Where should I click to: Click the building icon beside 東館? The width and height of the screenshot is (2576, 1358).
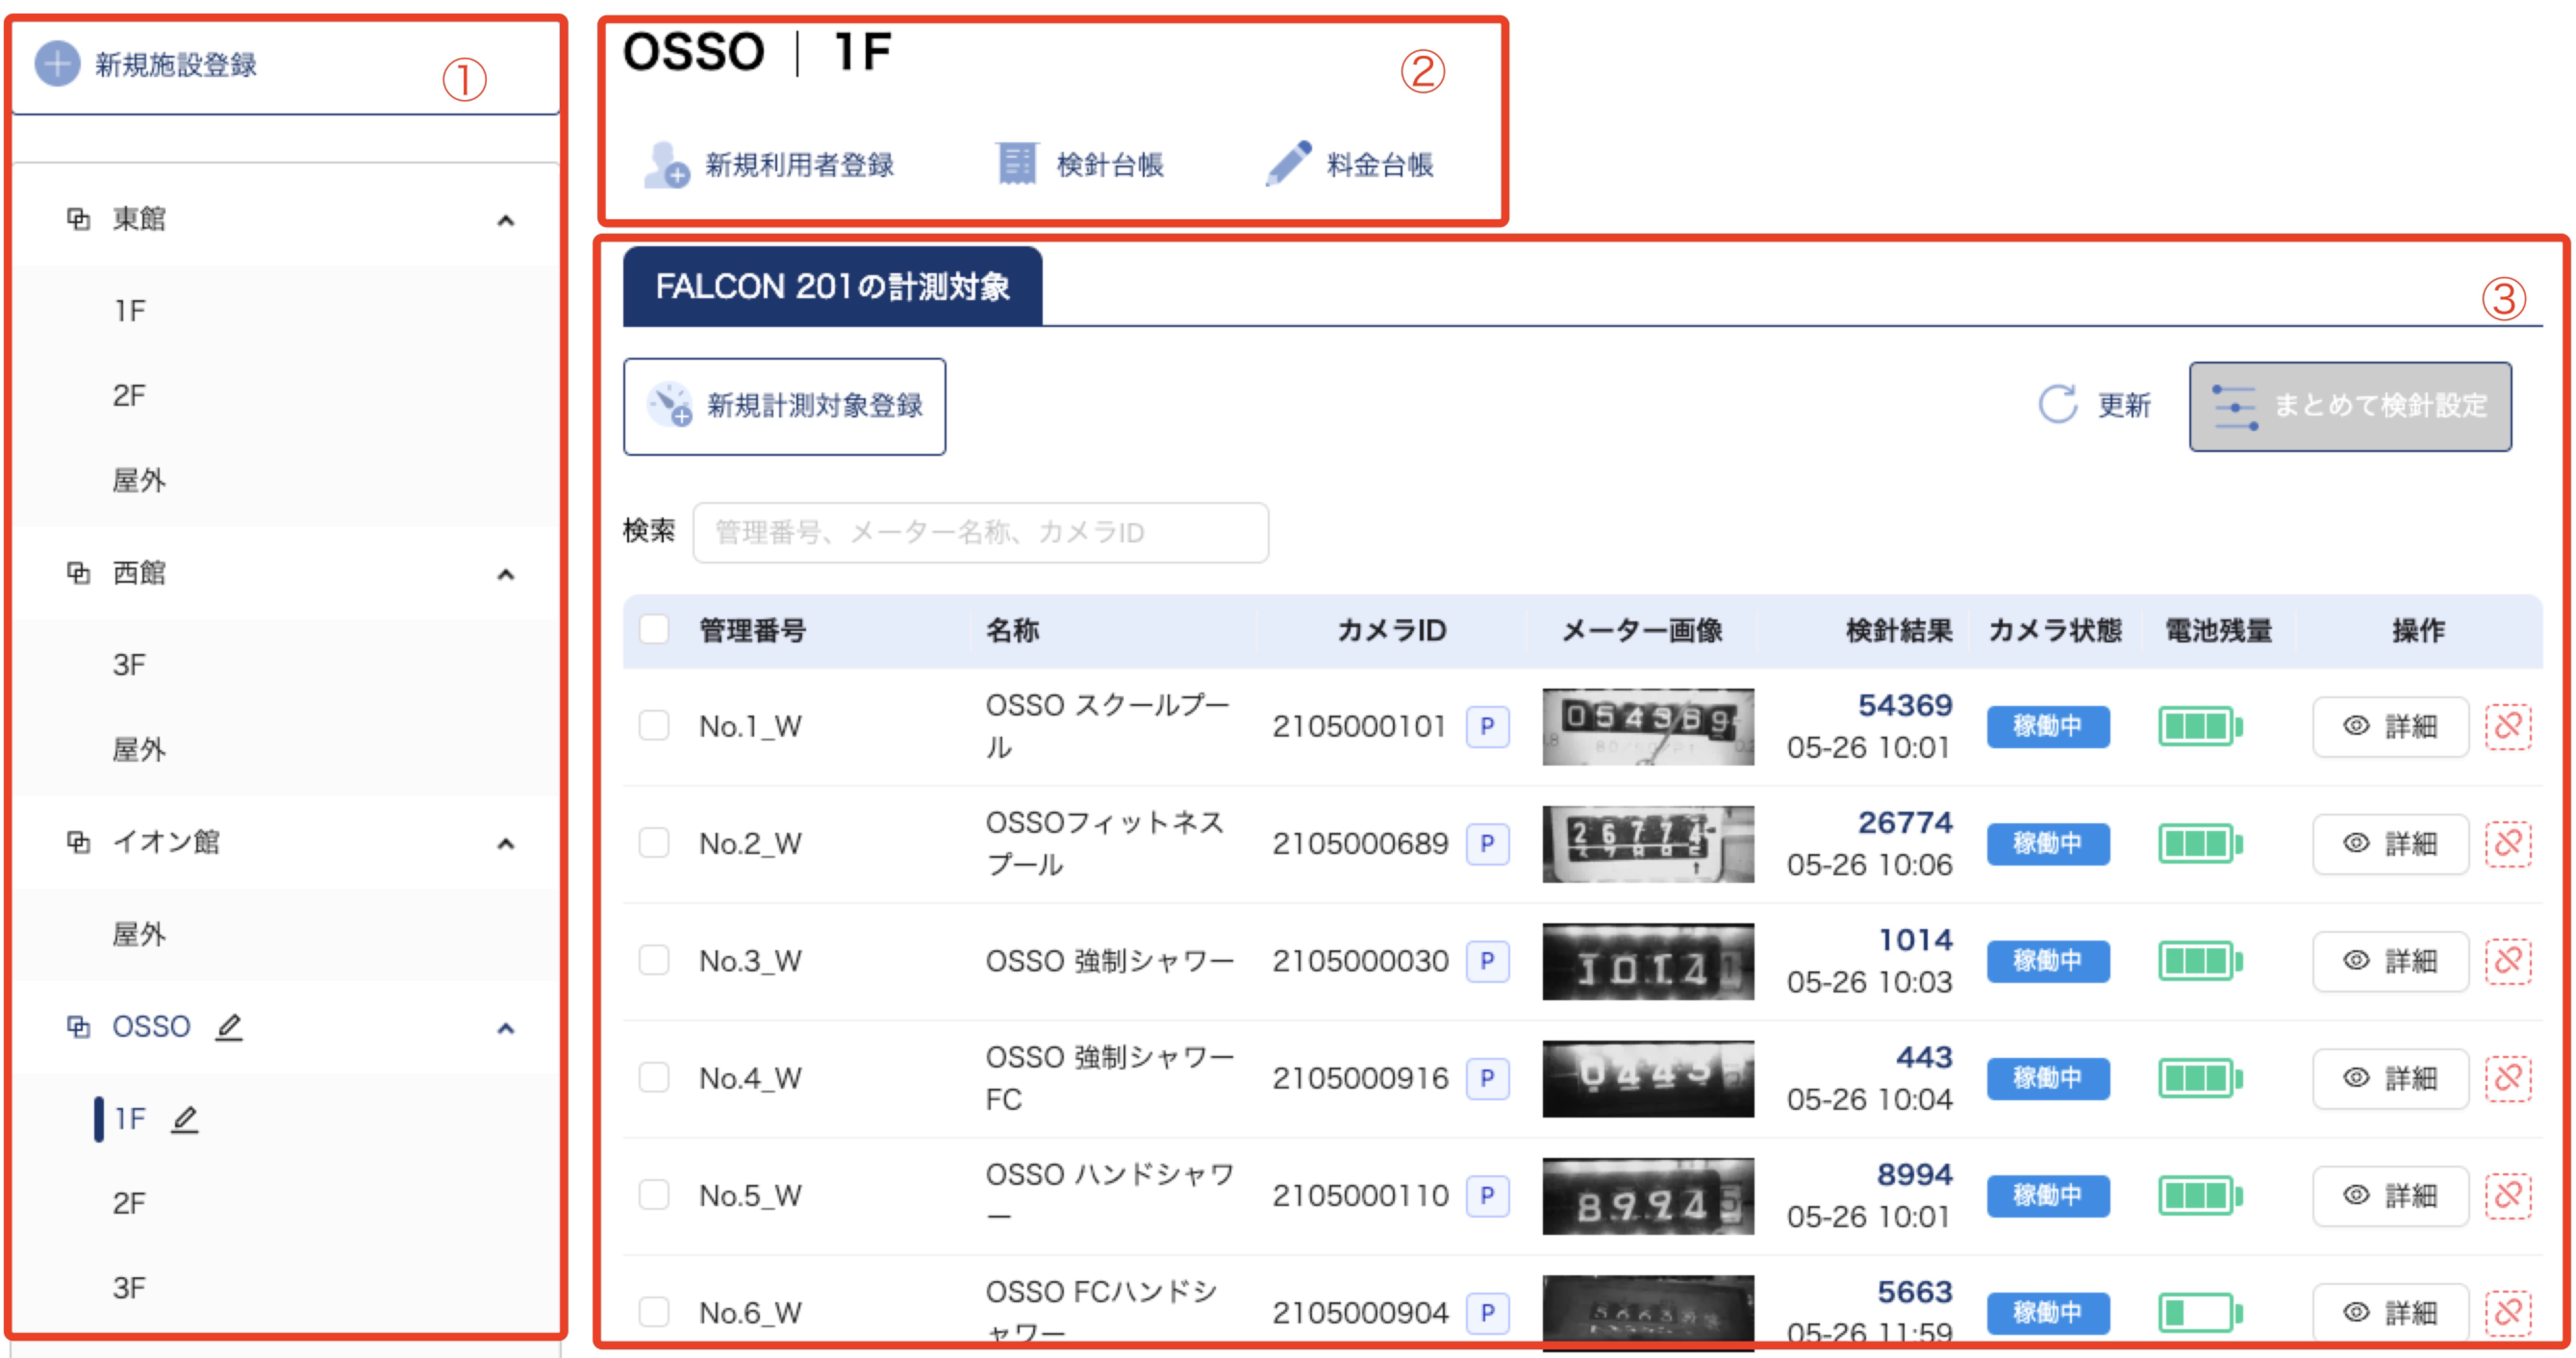(78, 219)
